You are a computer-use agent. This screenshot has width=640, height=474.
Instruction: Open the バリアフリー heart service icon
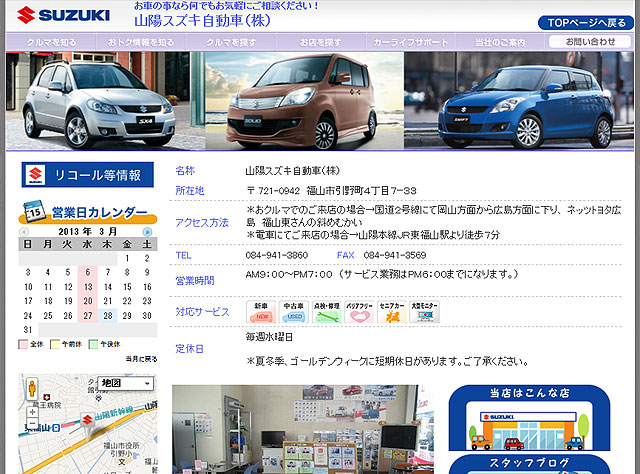359,312
